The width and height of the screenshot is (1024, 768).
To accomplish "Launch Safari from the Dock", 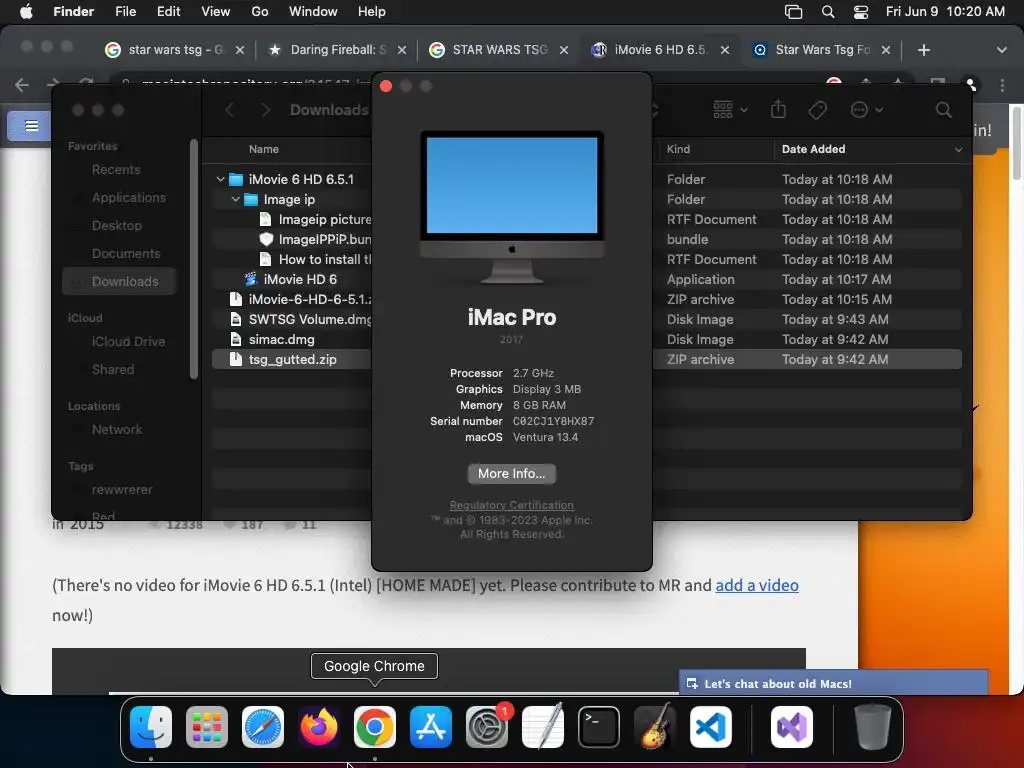I will point(263,727).
